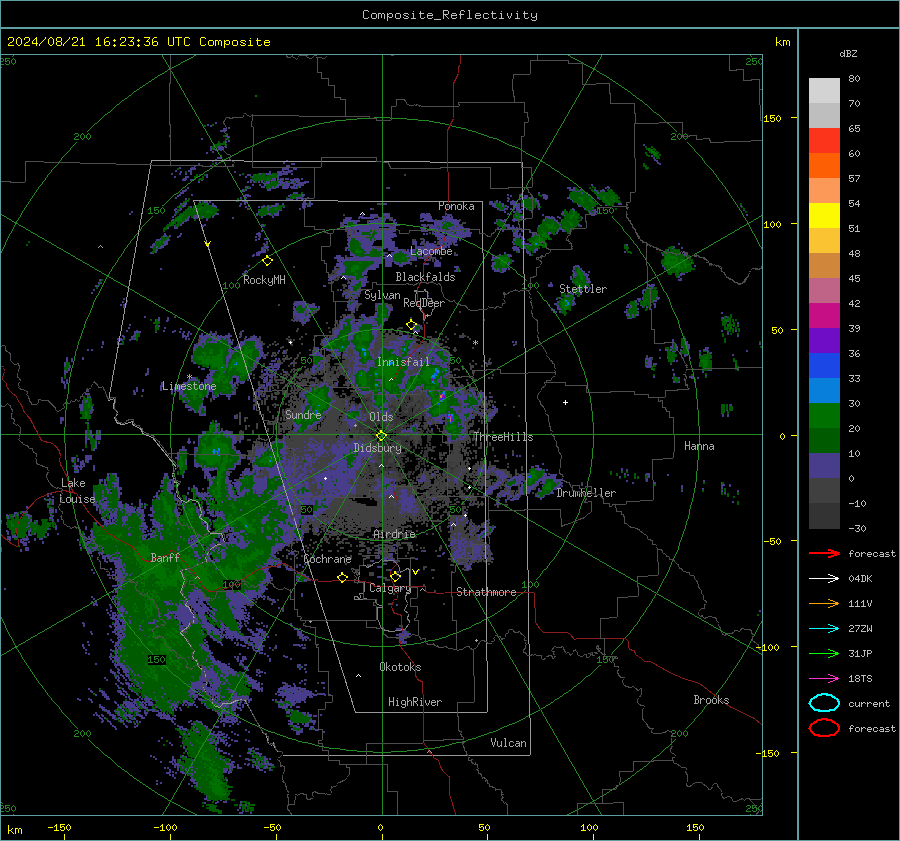Click the yellow diamond marker below Cochrane

(342, 577)
